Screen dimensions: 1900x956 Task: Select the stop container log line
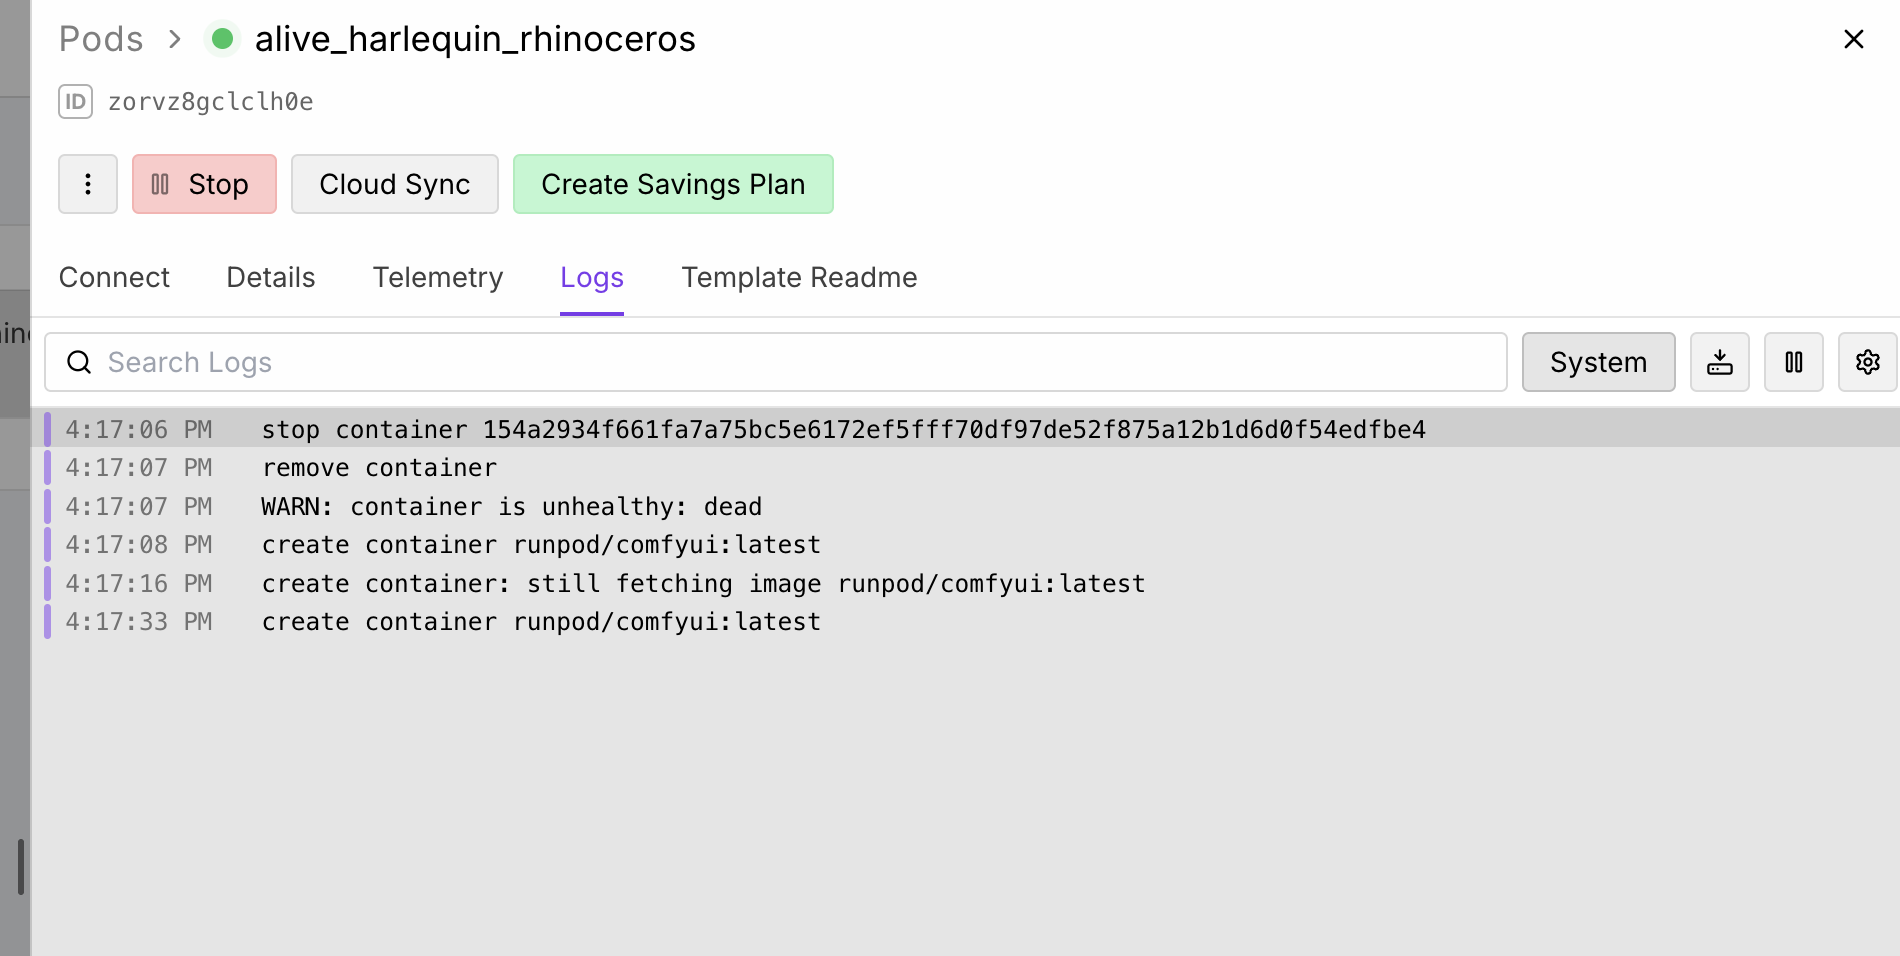(843, 429)
